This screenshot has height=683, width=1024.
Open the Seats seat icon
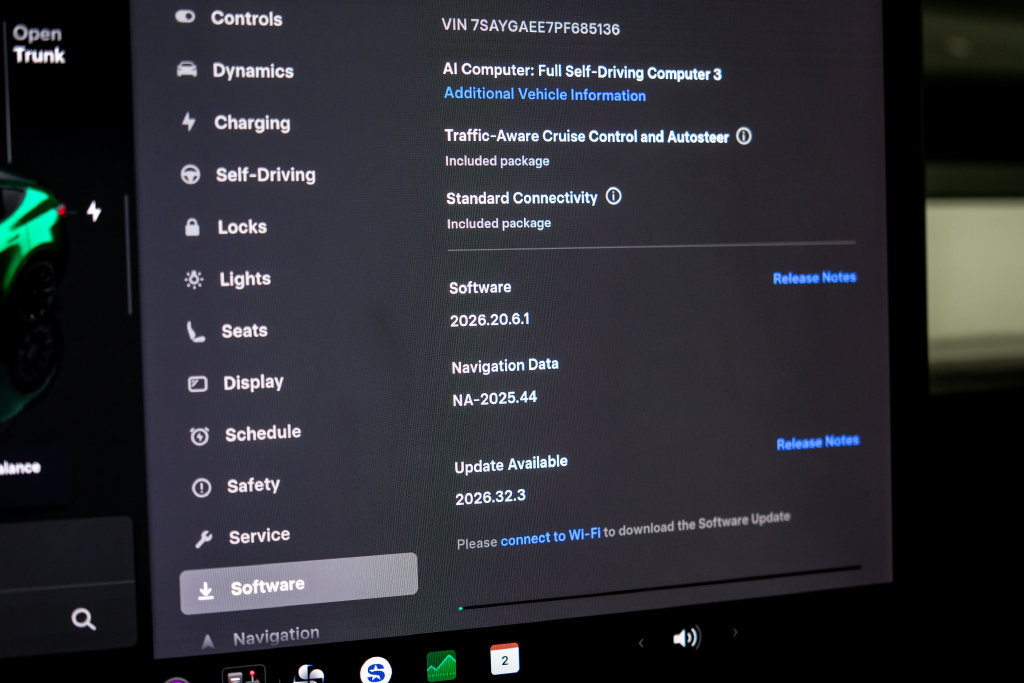(195, 332)
